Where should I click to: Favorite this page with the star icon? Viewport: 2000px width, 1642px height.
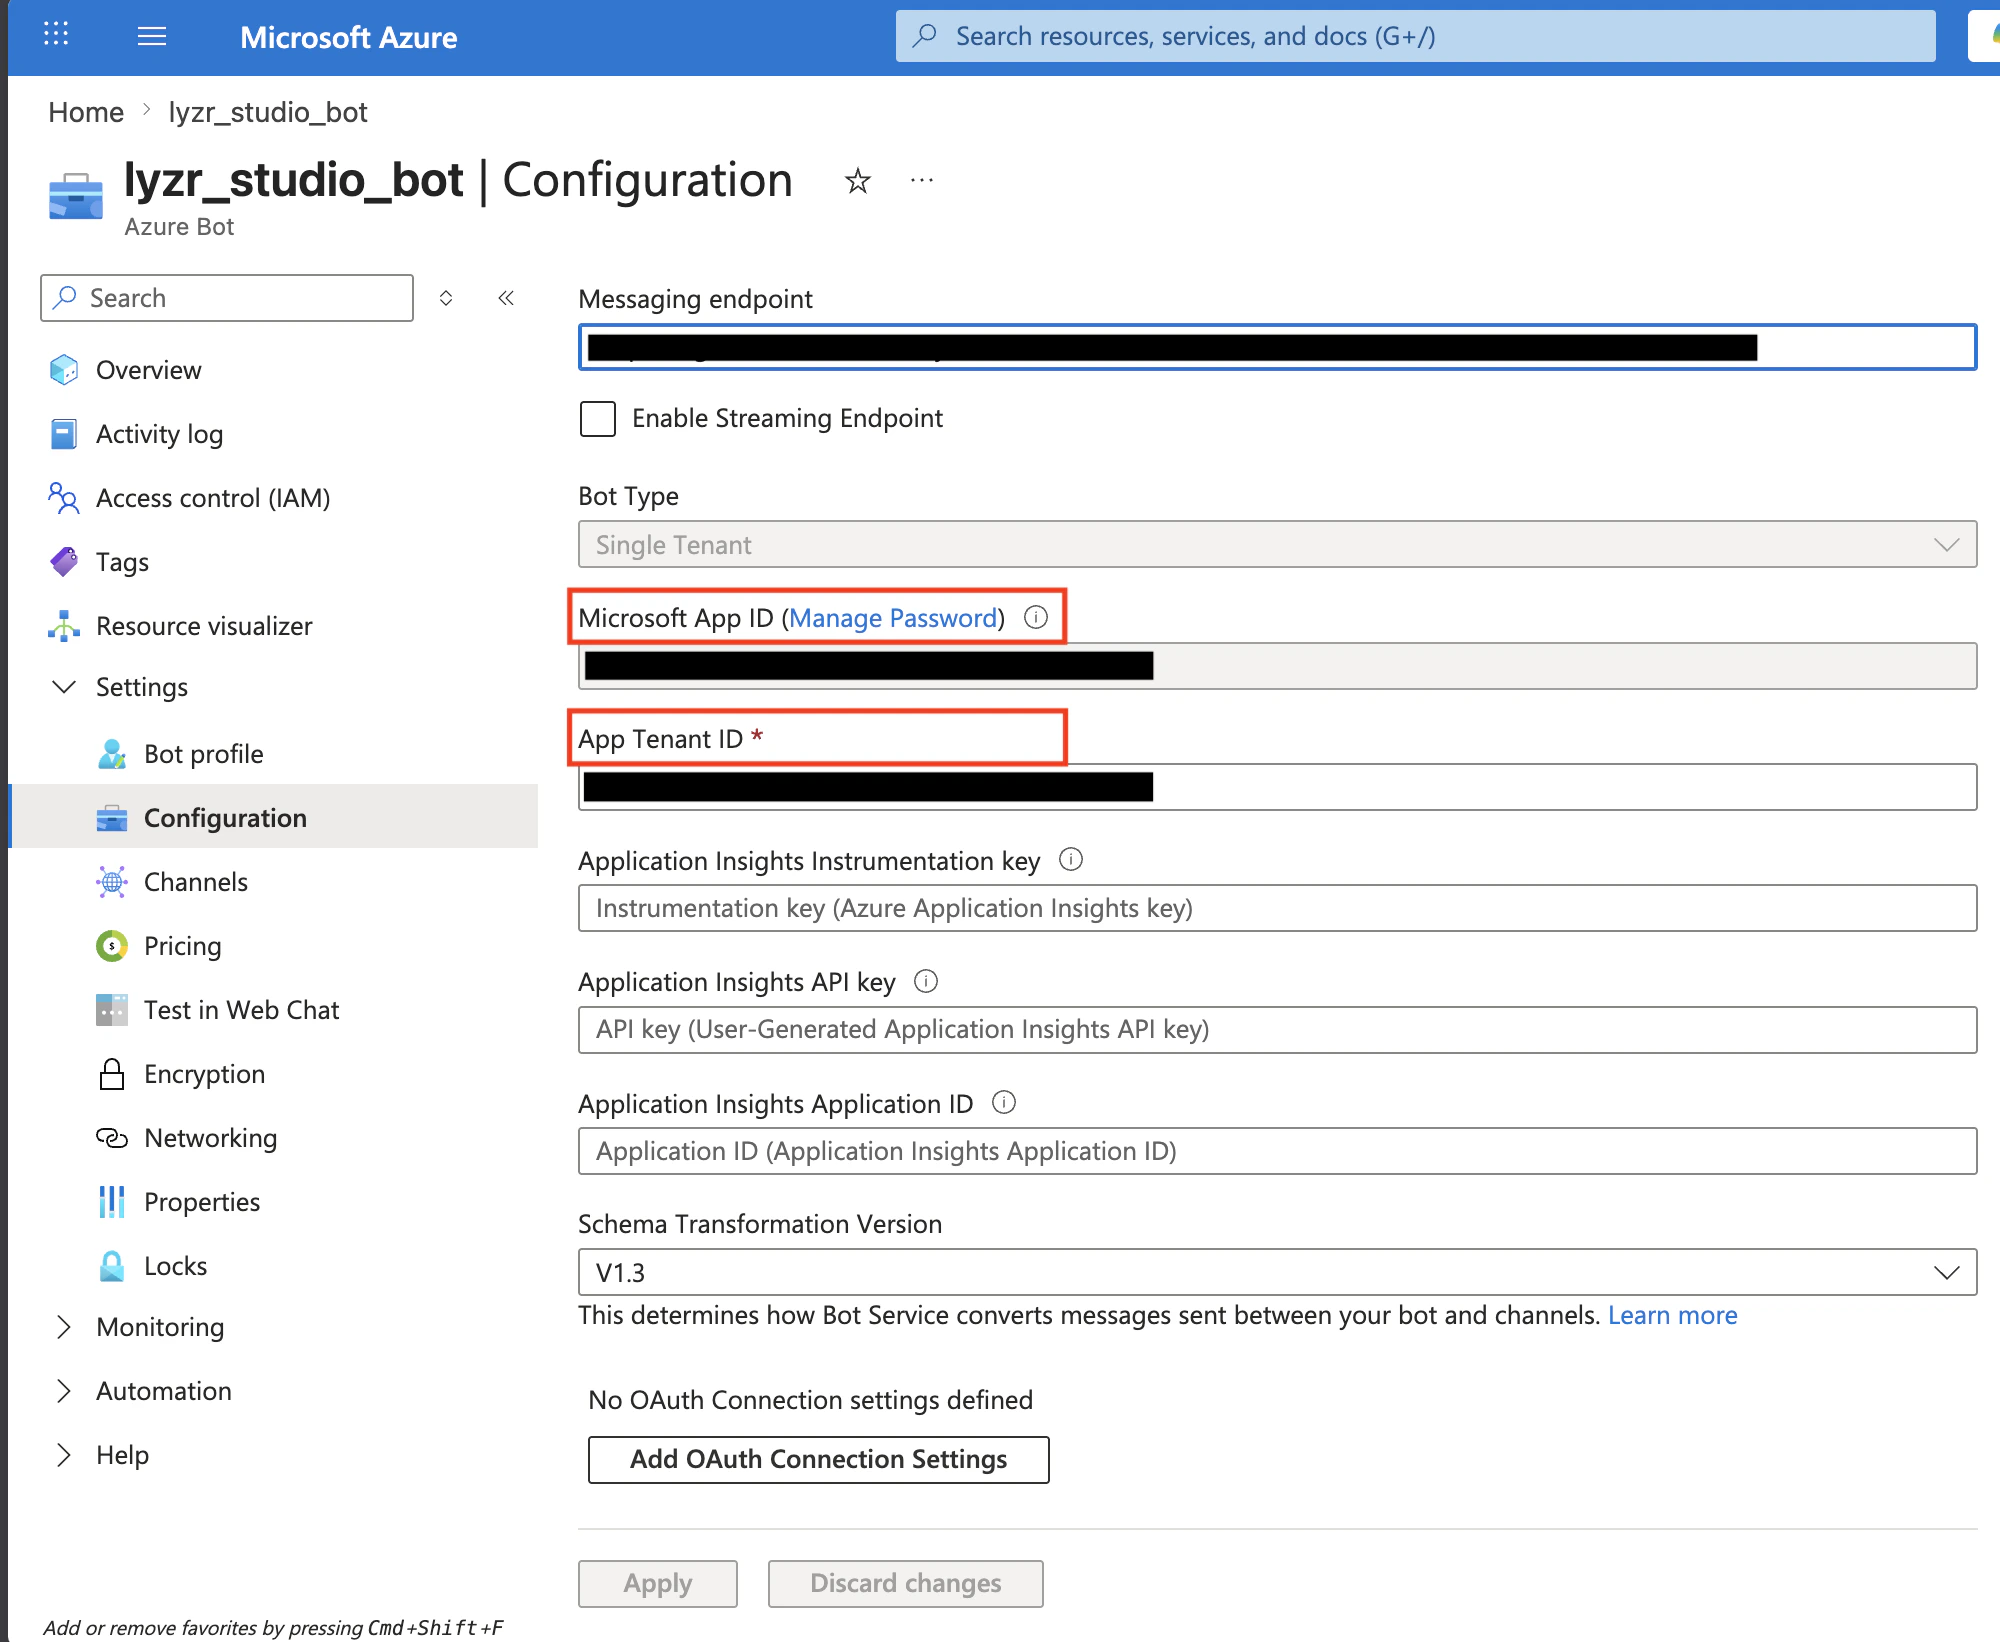coord(857,181)
